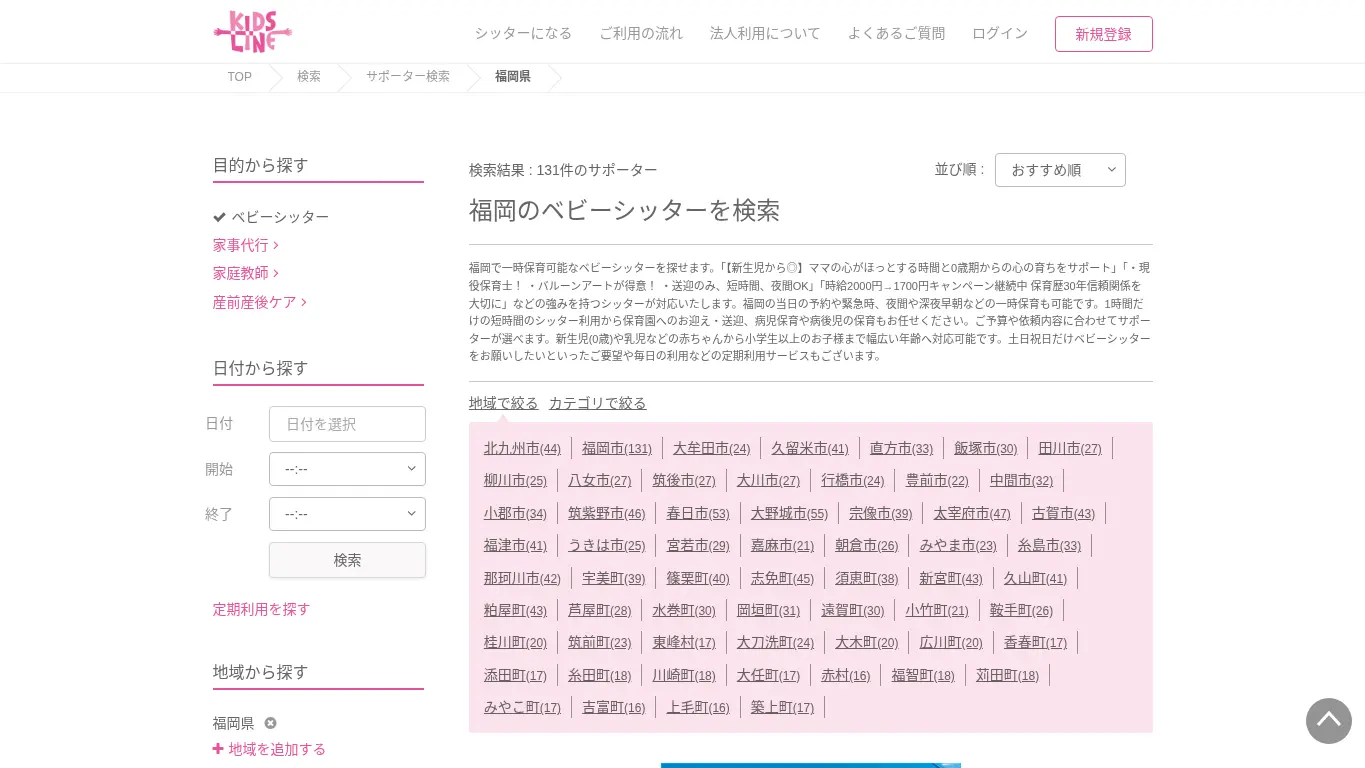The width and height of the screenshot is (1365, 768).
Task: Click the Kids Line logo
Action: point(252,32)
